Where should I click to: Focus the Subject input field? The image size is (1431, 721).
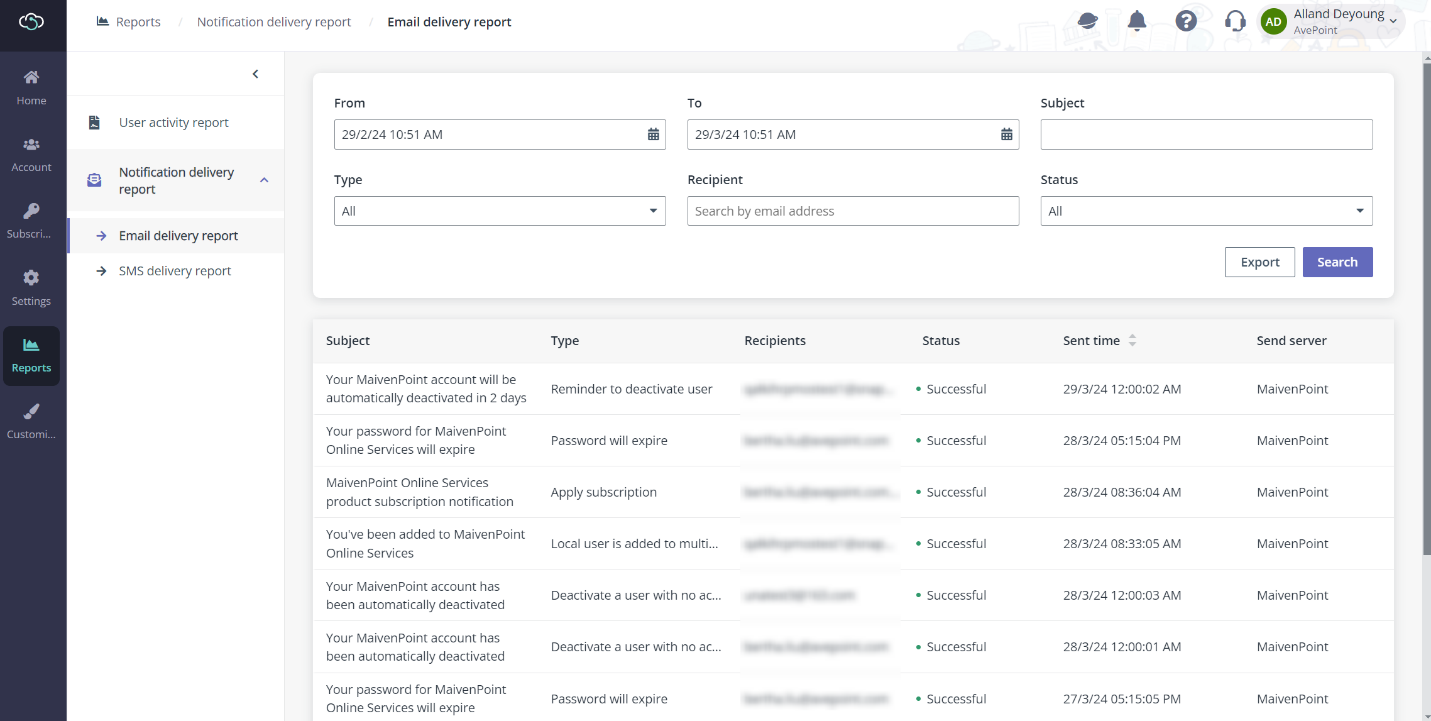pos(1206,134)
